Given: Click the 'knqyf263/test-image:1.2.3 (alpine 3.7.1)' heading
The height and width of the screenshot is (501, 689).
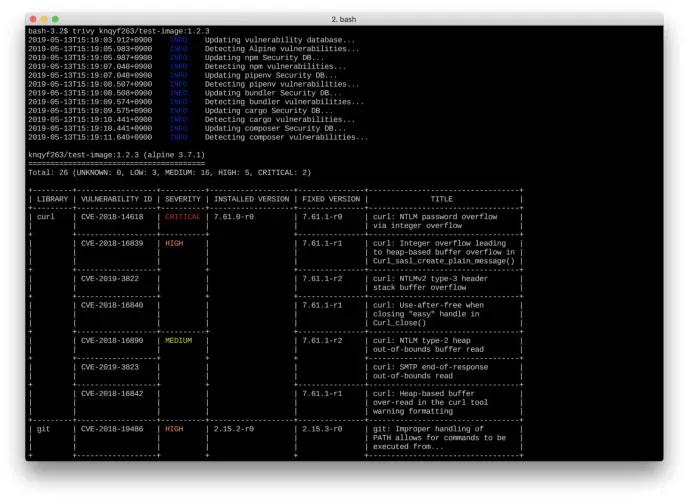Looking at the screenshot, I should [116, 155].
